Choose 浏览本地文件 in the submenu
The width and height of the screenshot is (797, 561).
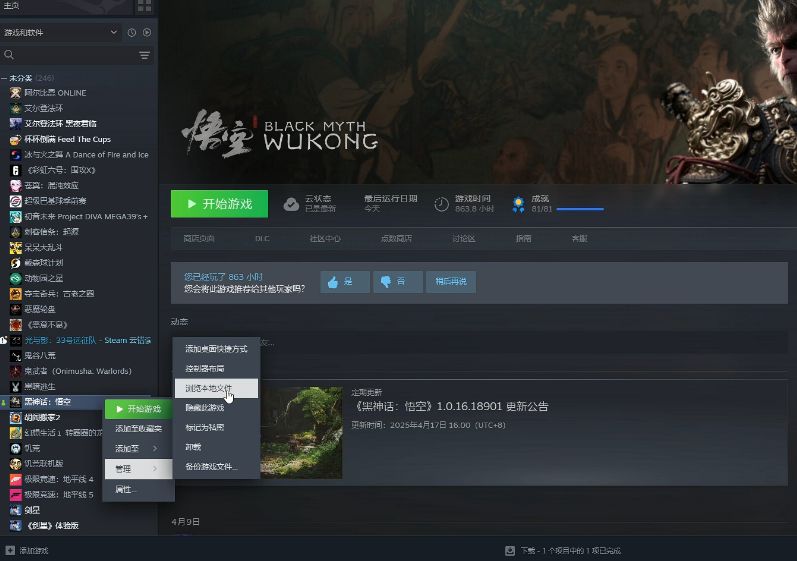coord(217,388)
